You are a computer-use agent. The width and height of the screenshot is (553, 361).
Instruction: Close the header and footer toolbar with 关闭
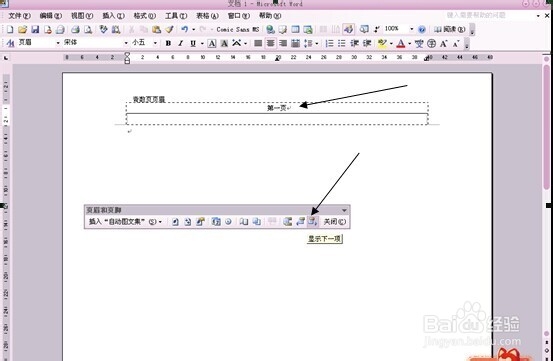pyautogui.click(x=334, y=222)
